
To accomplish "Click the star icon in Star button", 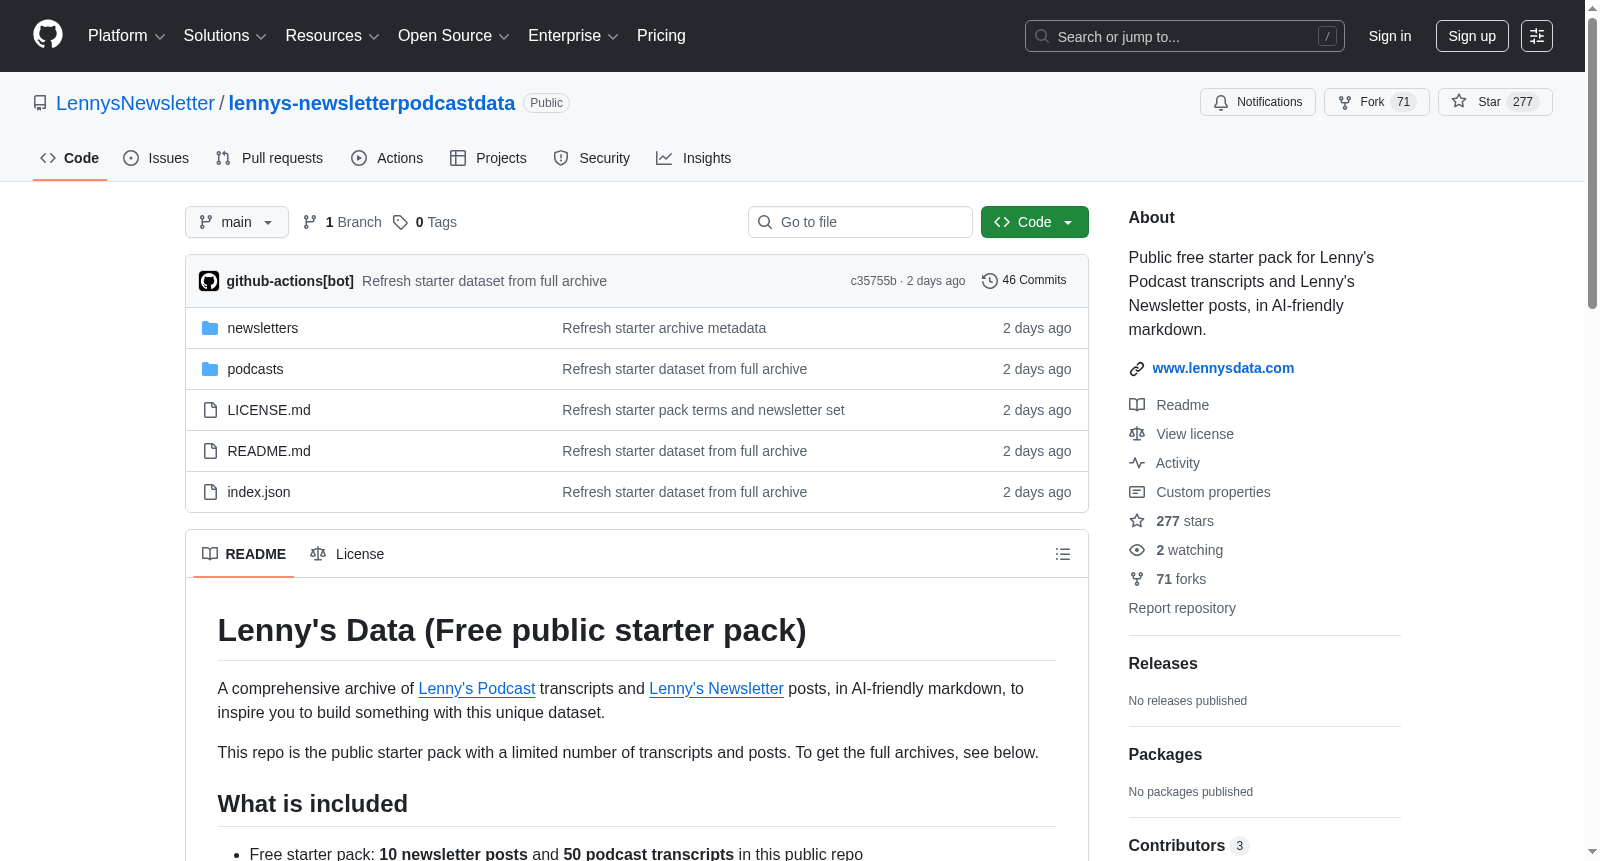I will point(1459,101).
